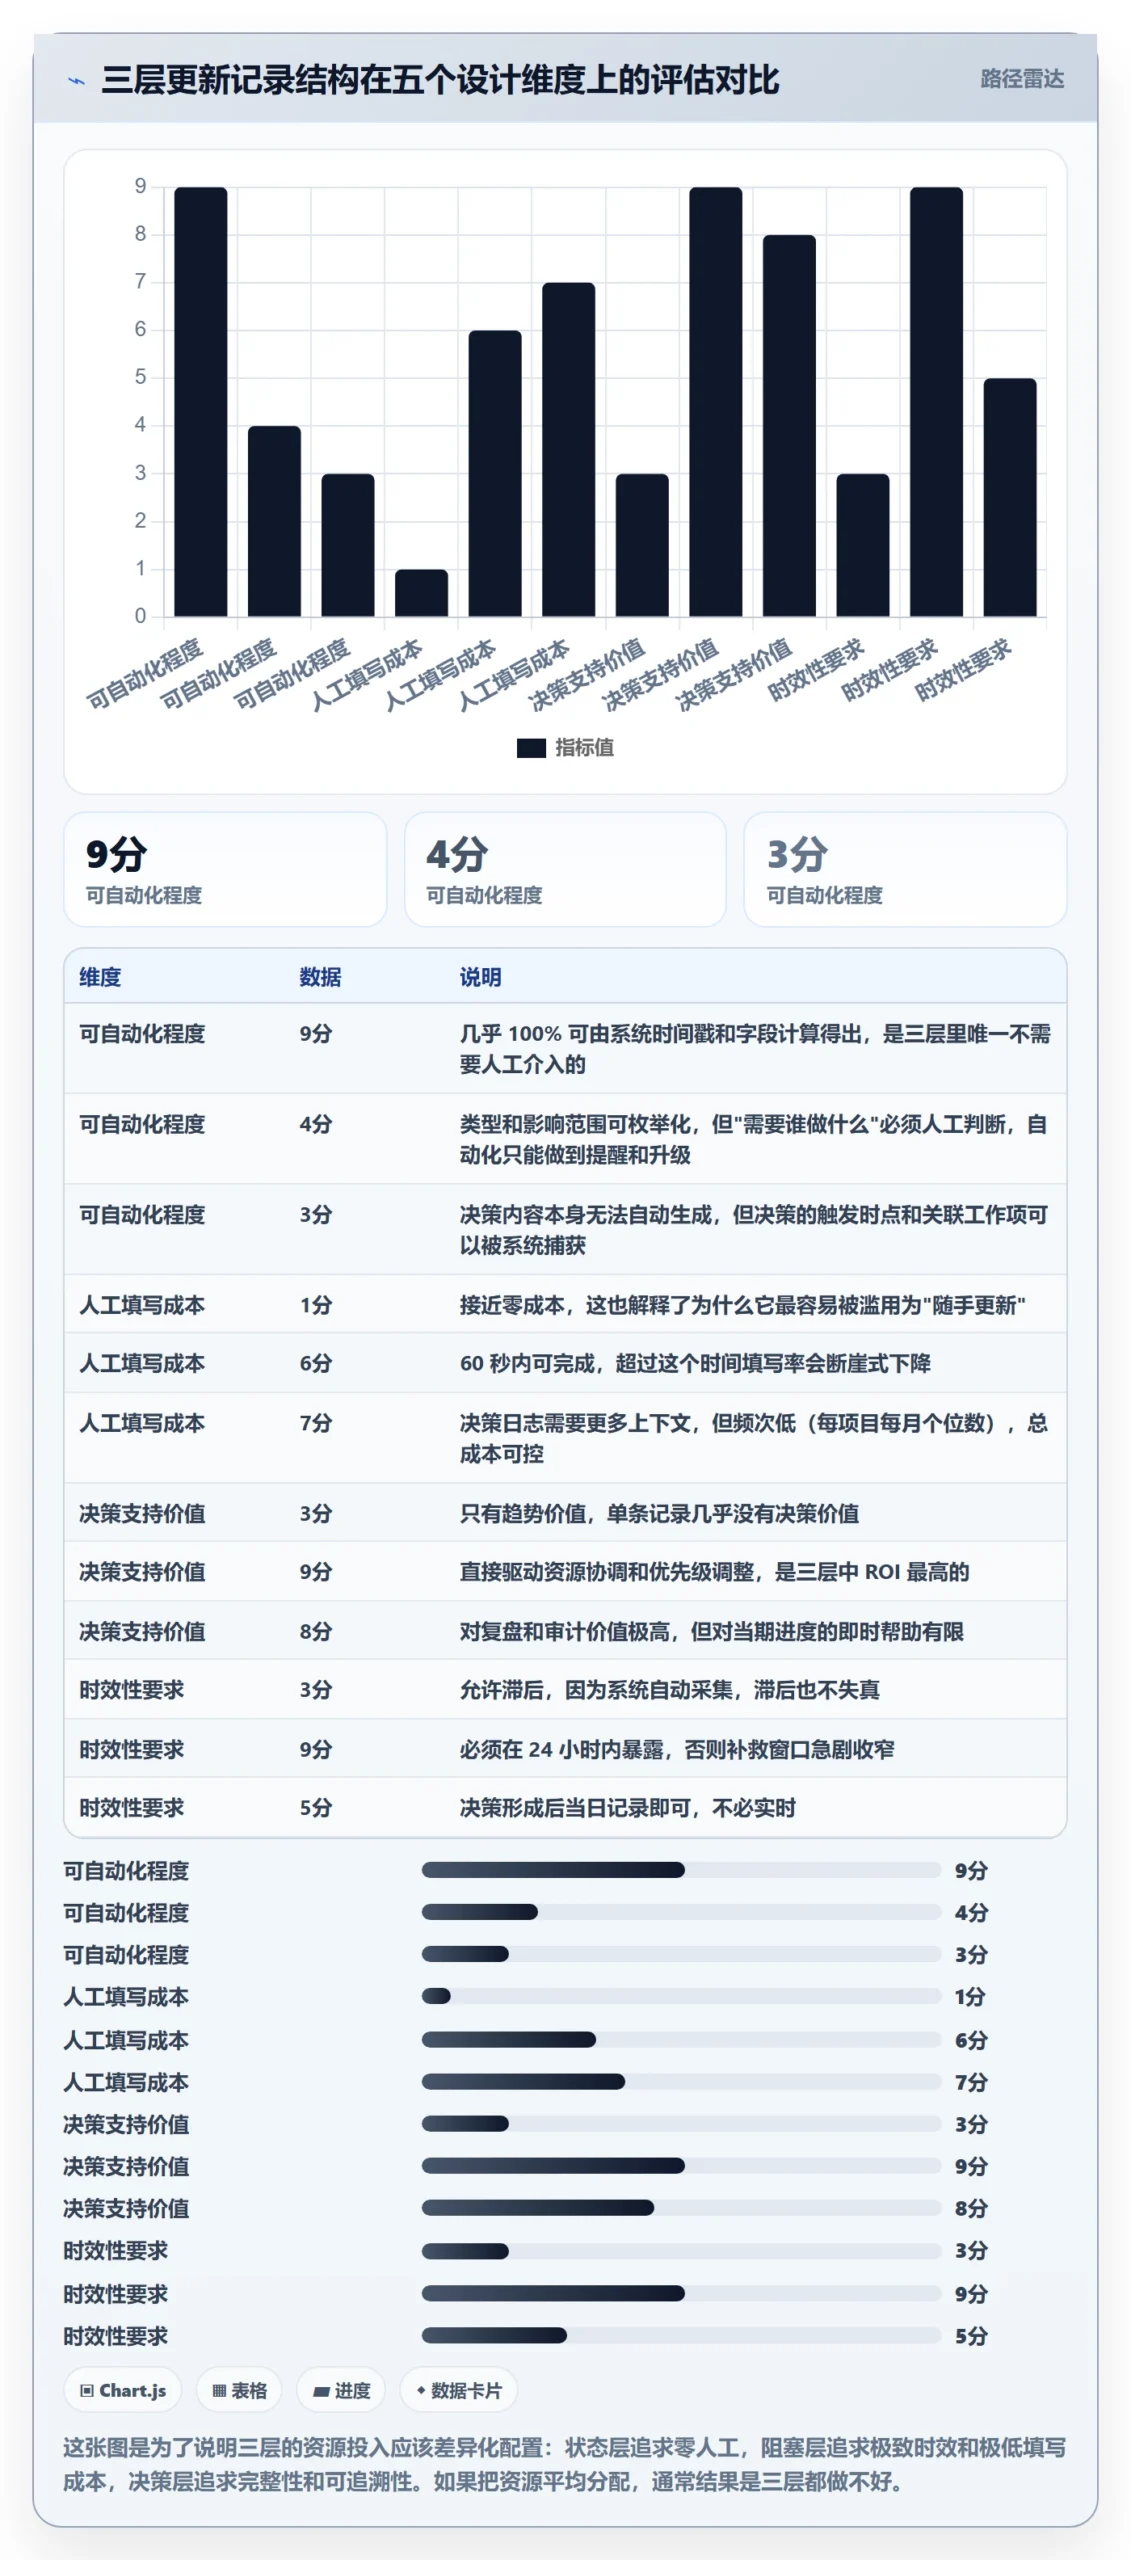The width and height of the screenshot is (1131, 2560).
Task: Click the 指标值 legend label text
Action: pos(584,747)
